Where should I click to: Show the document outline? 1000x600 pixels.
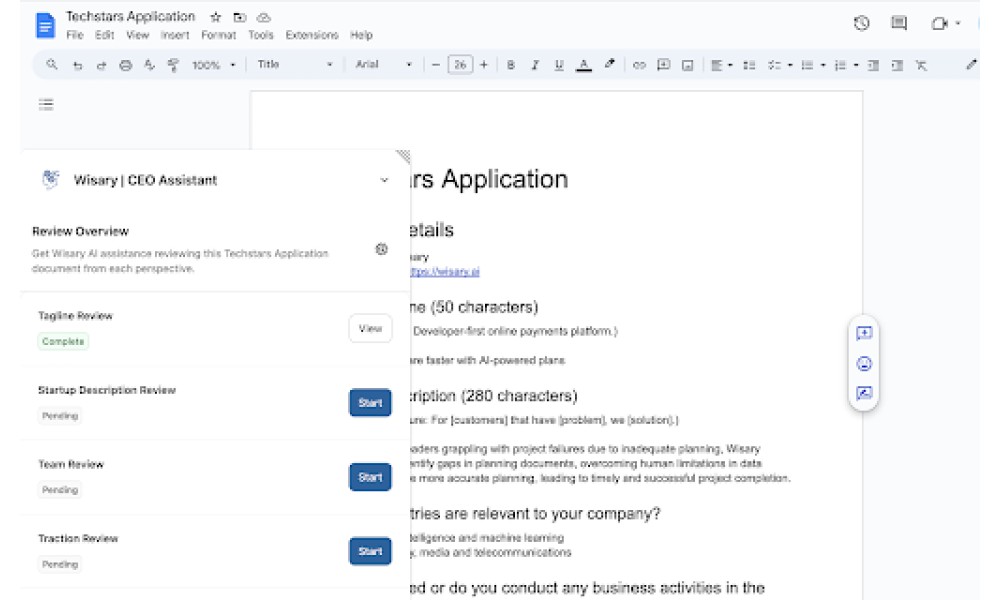(46, 105)
